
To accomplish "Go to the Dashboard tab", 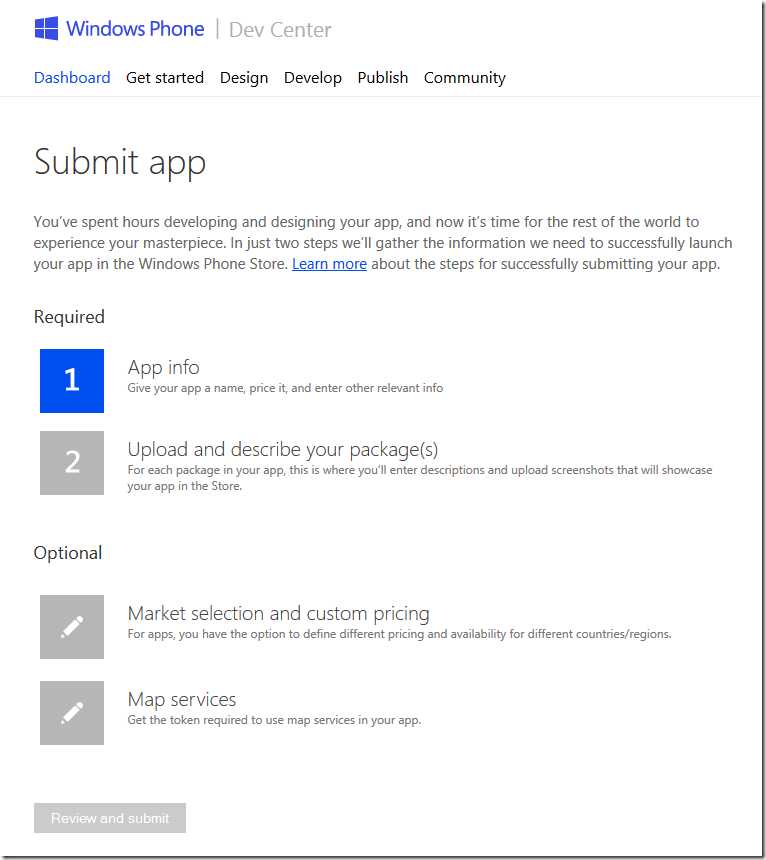I will point(72,78).
